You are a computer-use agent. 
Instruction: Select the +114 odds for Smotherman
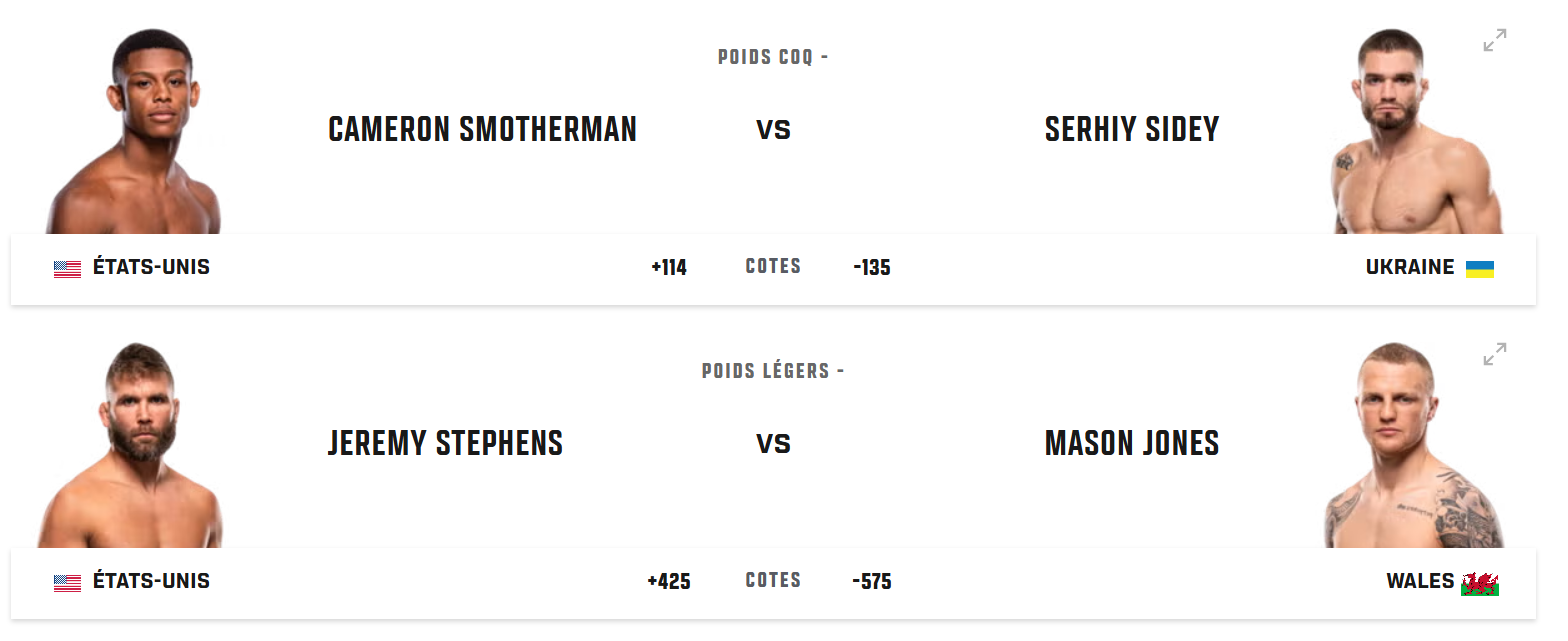coord(669,268)
